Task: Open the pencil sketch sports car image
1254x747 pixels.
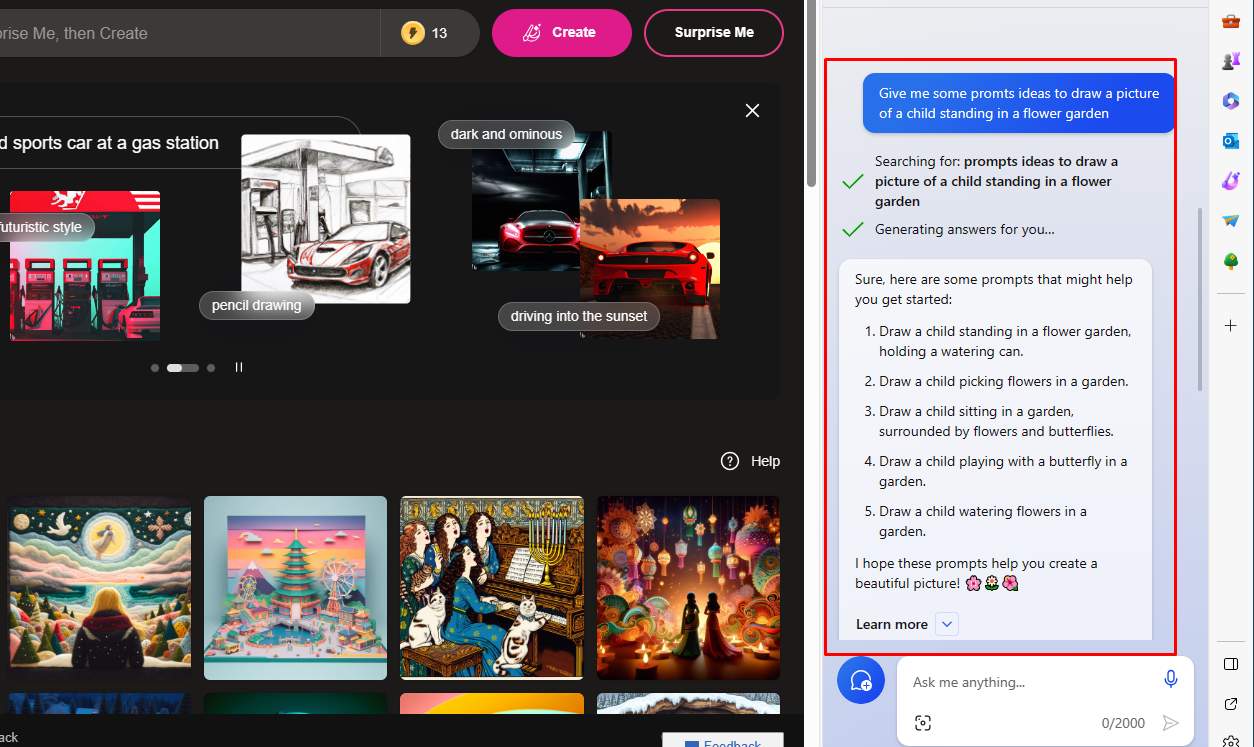Action: pos(326,219)
